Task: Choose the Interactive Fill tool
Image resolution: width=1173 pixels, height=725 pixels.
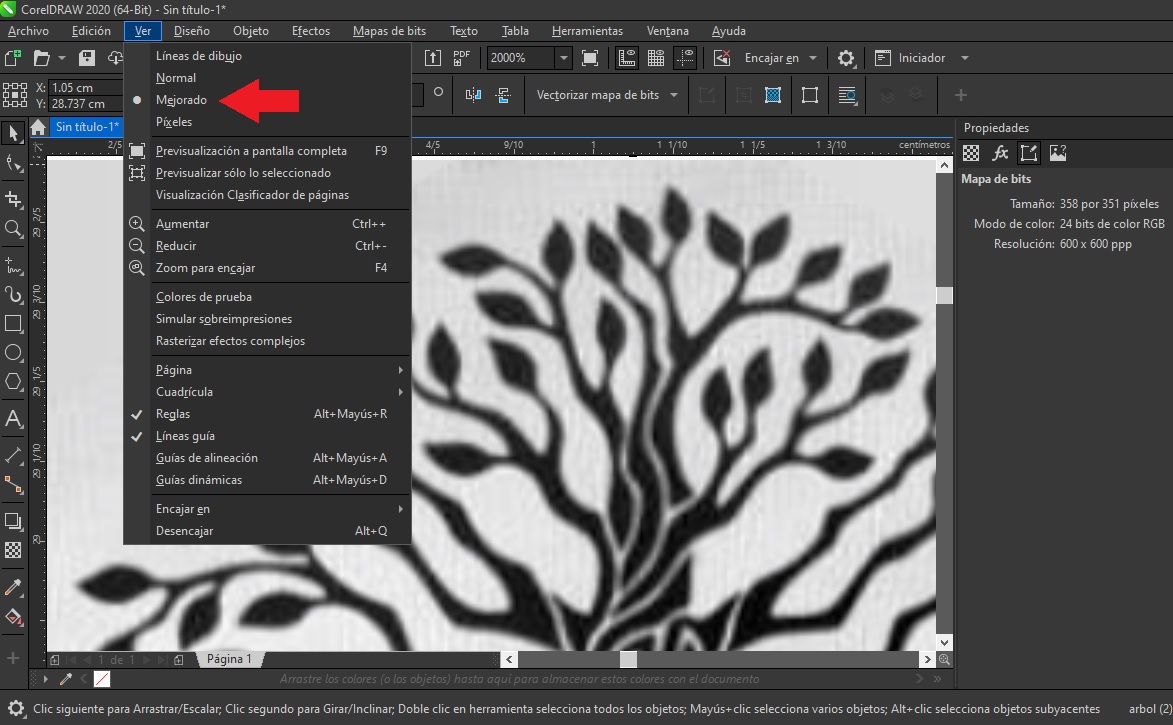Action: (13, 617)
